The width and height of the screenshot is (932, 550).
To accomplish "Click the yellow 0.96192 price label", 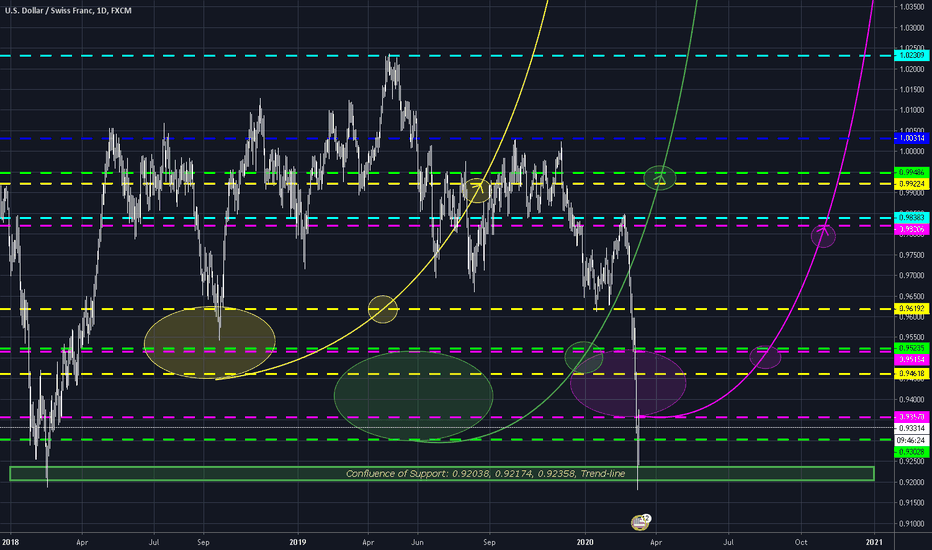I will [x=911, y=309].
